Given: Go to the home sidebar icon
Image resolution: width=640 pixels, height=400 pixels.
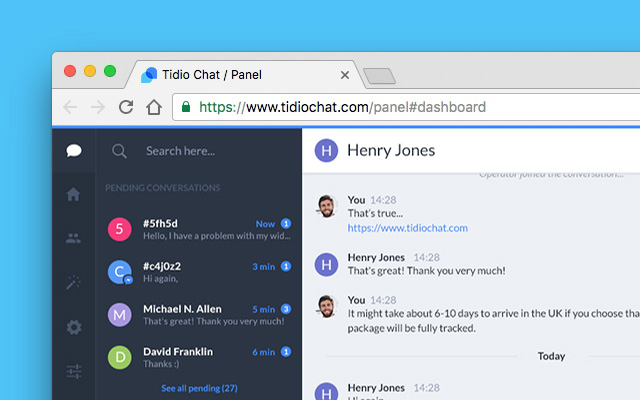Looking at the screenshot, I should (73, 194).
